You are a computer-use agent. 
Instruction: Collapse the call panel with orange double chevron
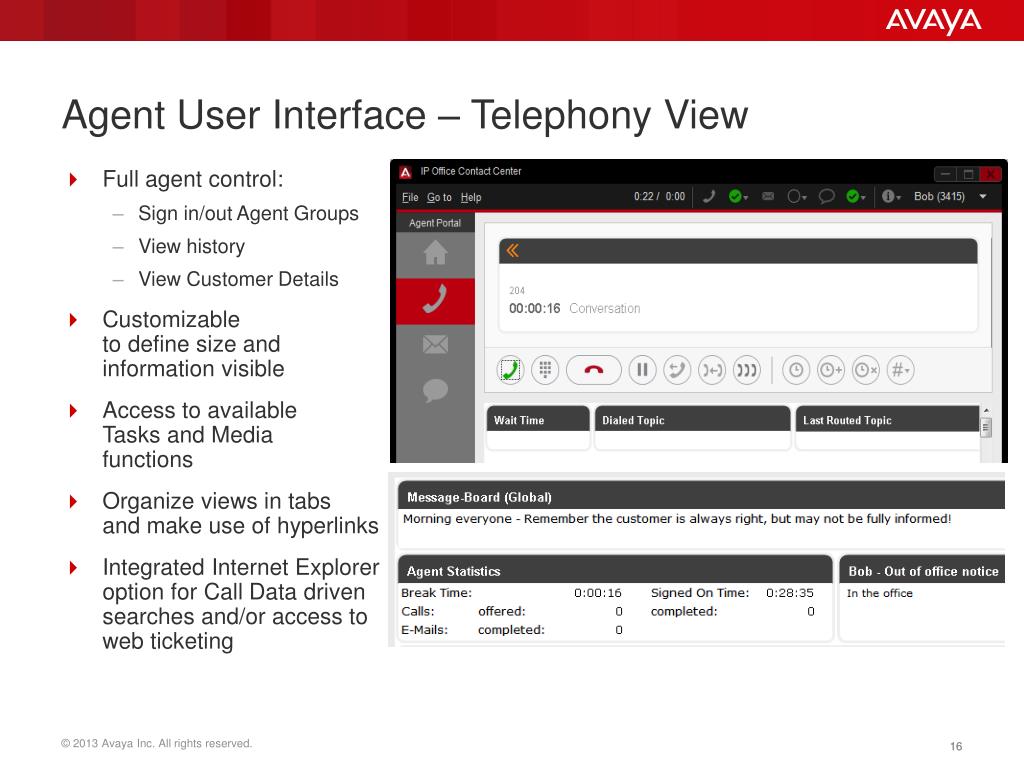[513, 251]
